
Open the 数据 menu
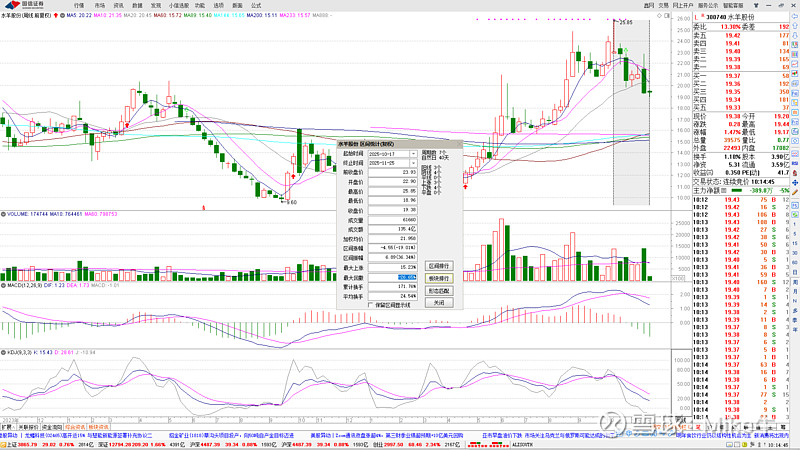pos(137,5)
